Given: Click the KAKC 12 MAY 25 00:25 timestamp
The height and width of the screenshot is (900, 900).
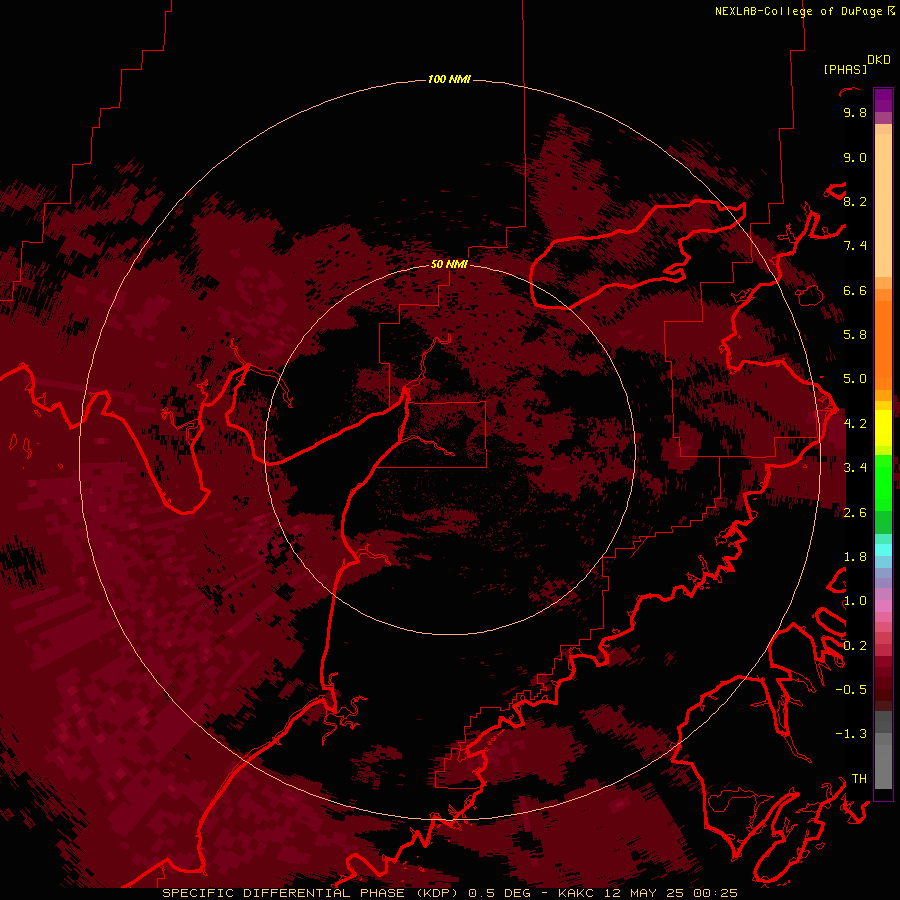Looking at the screenshot, I should (x=647, y=893).
